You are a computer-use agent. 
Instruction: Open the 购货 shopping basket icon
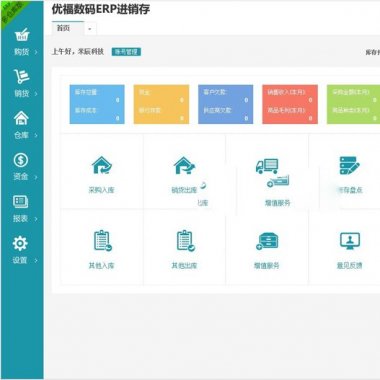click(22, 34)
